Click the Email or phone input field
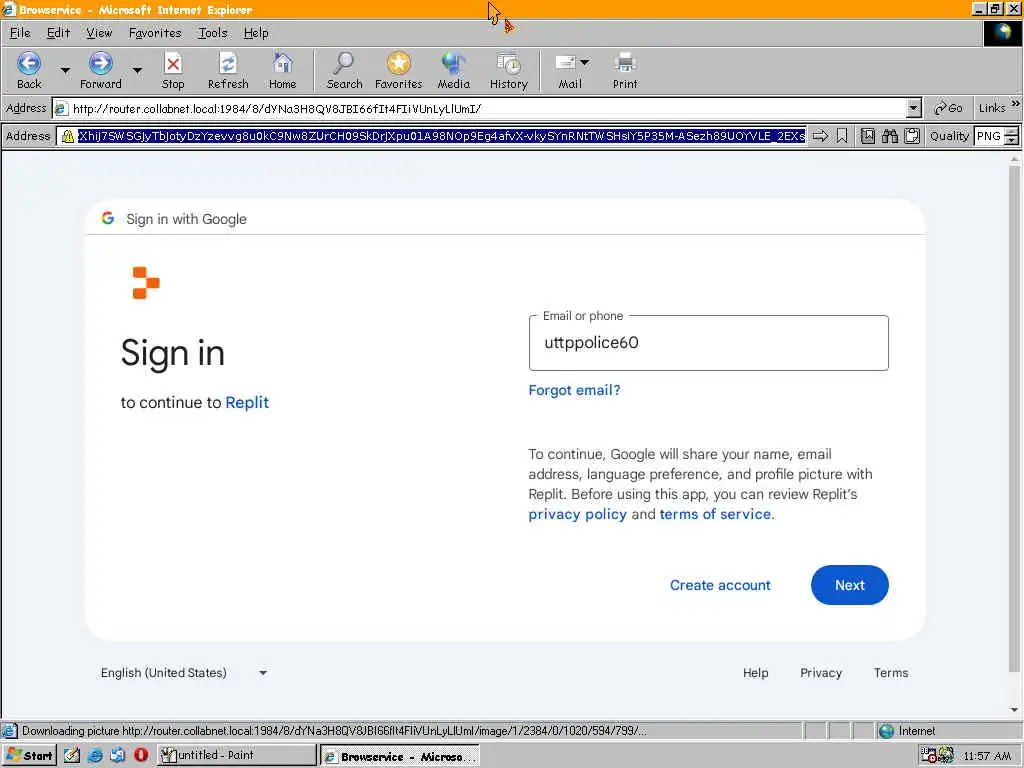 (x=709, y=343)
